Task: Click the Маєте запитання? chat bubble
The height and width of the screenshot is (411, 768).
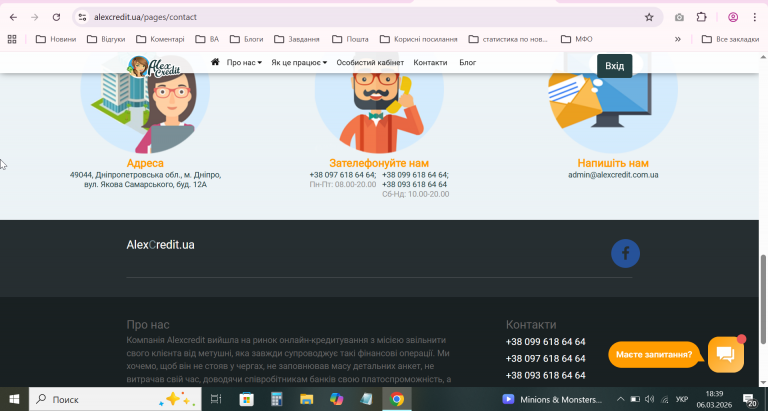Action: [x=654, y=354]
